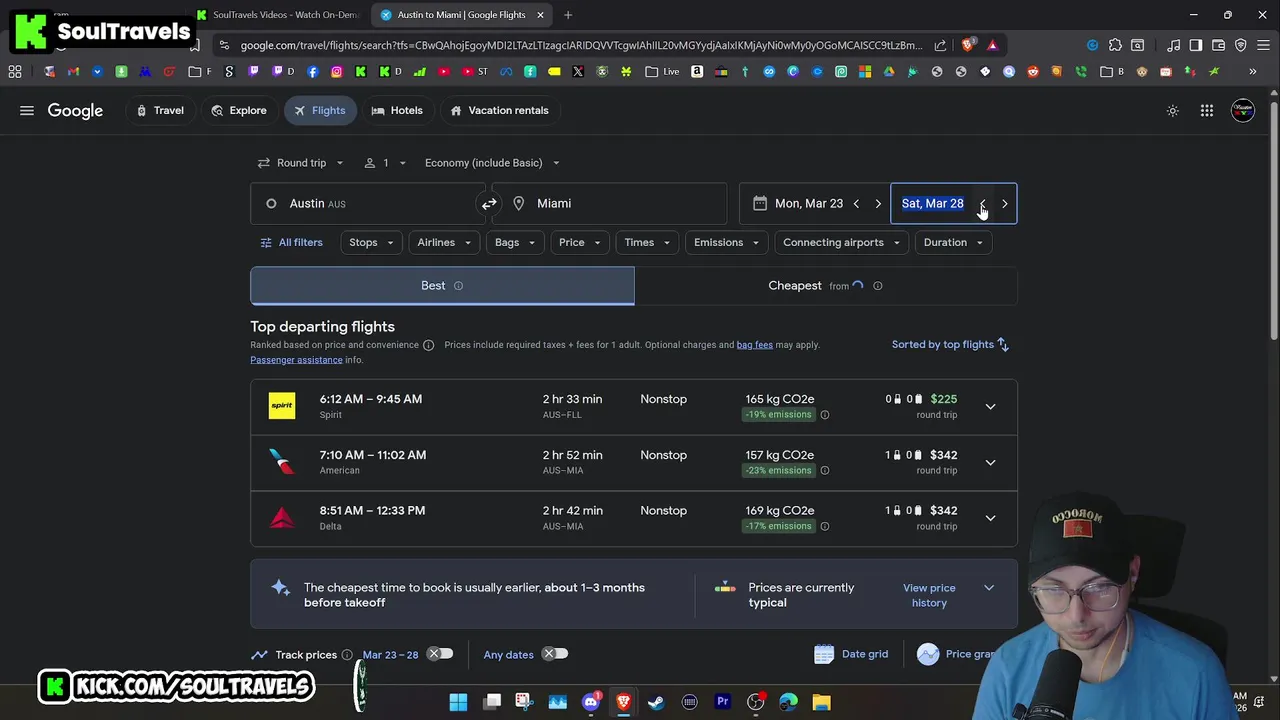The image size is (1280, 720).
Task: Open the Bags filter dropdown
Action: coord(515,243)
